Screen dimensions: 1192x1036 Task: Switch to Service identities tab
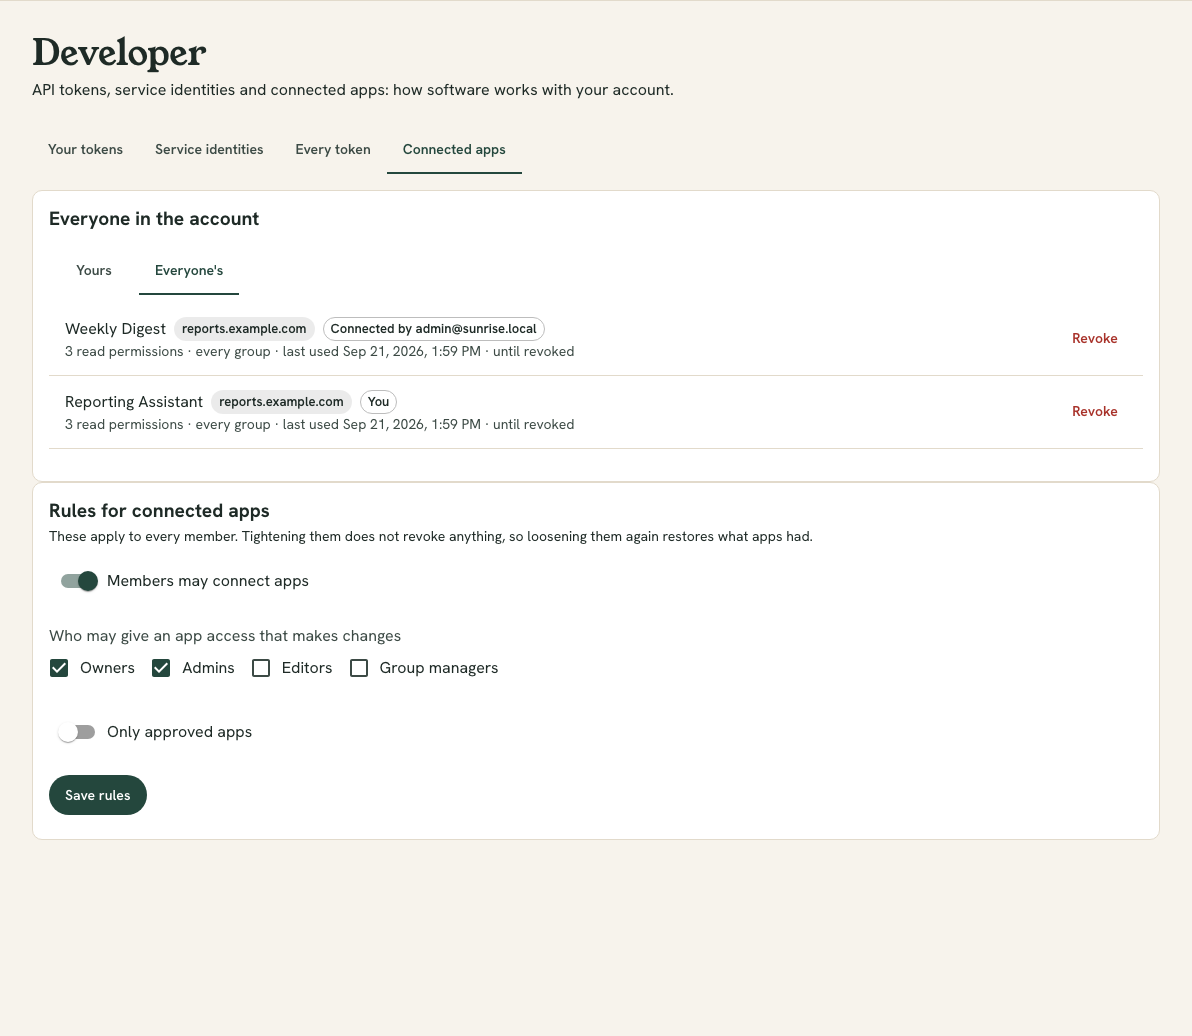coord(209,150)
